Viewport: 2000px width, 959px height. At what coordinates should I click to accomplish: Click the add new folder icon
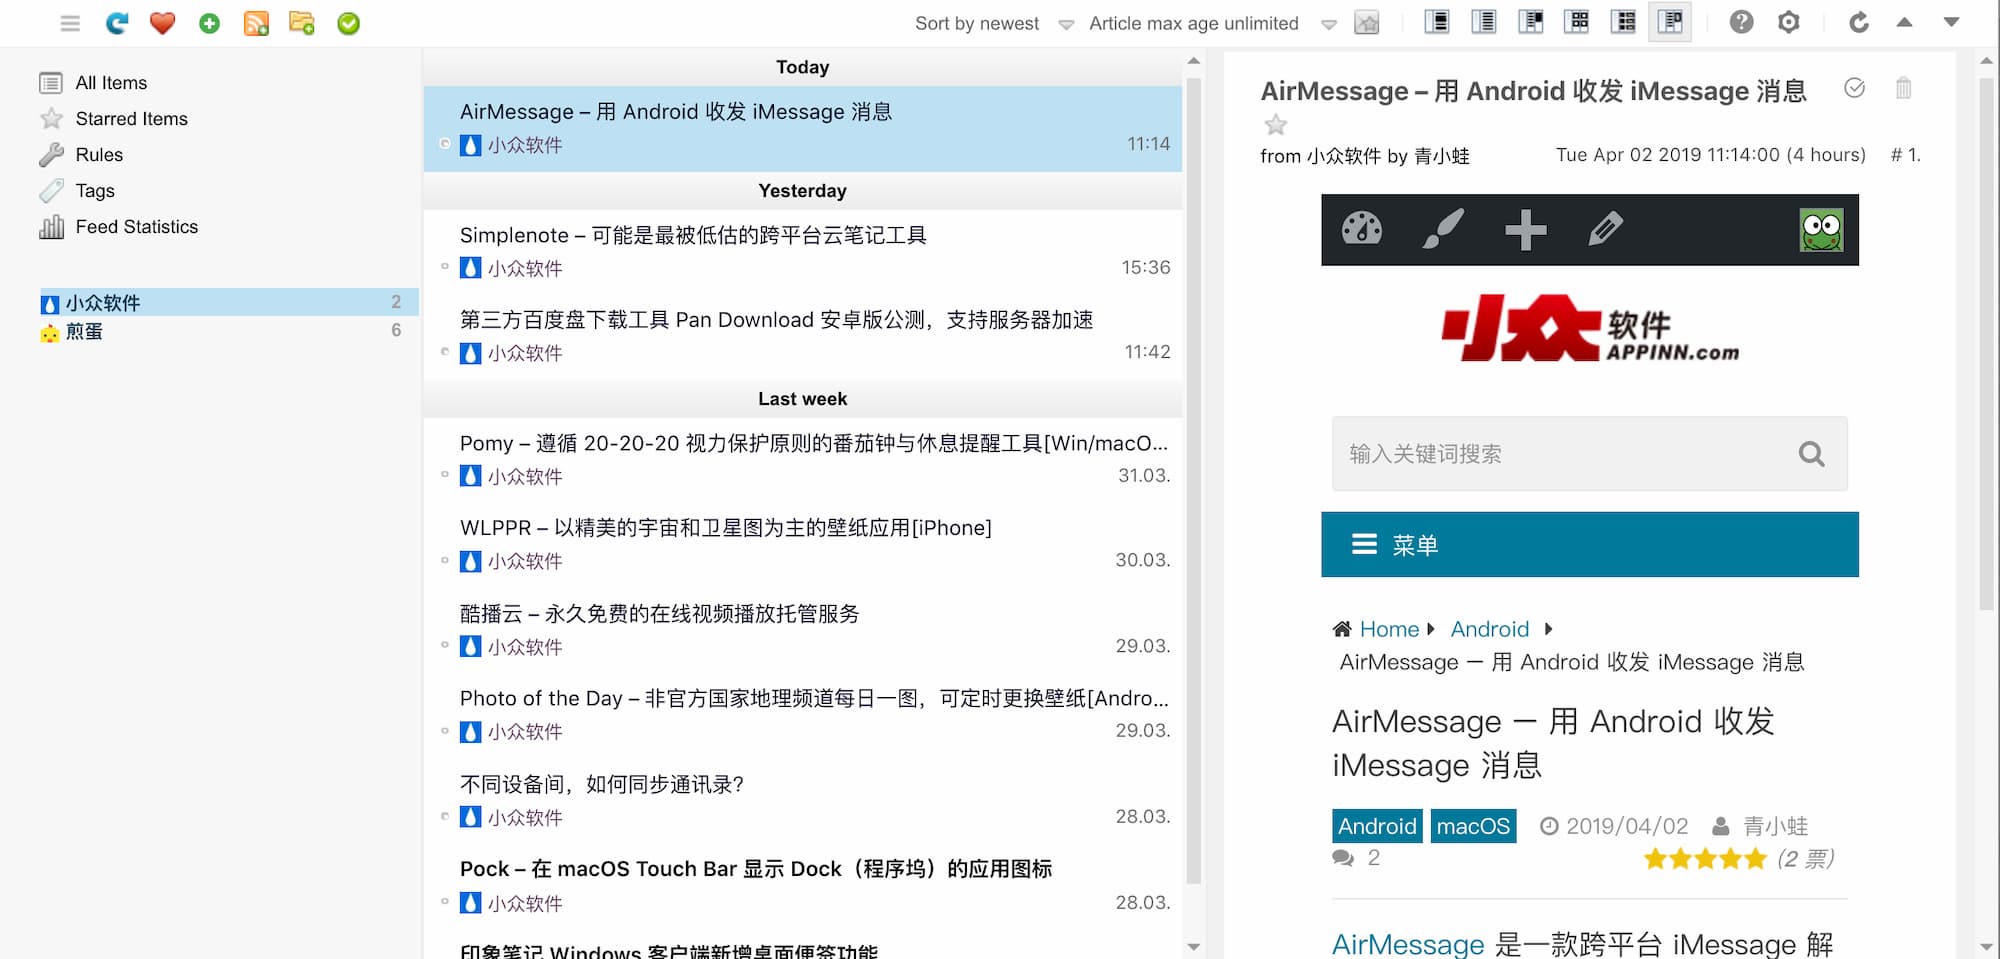(x=302, y=23)
